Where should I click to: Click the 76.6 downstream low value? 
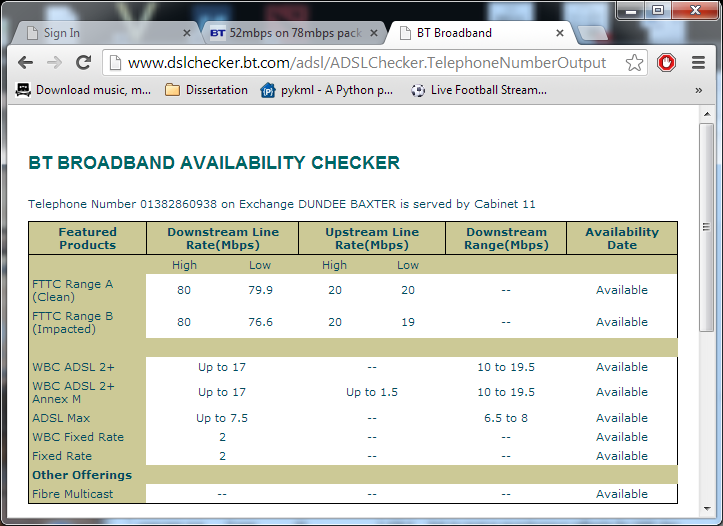tap(261, 322)
